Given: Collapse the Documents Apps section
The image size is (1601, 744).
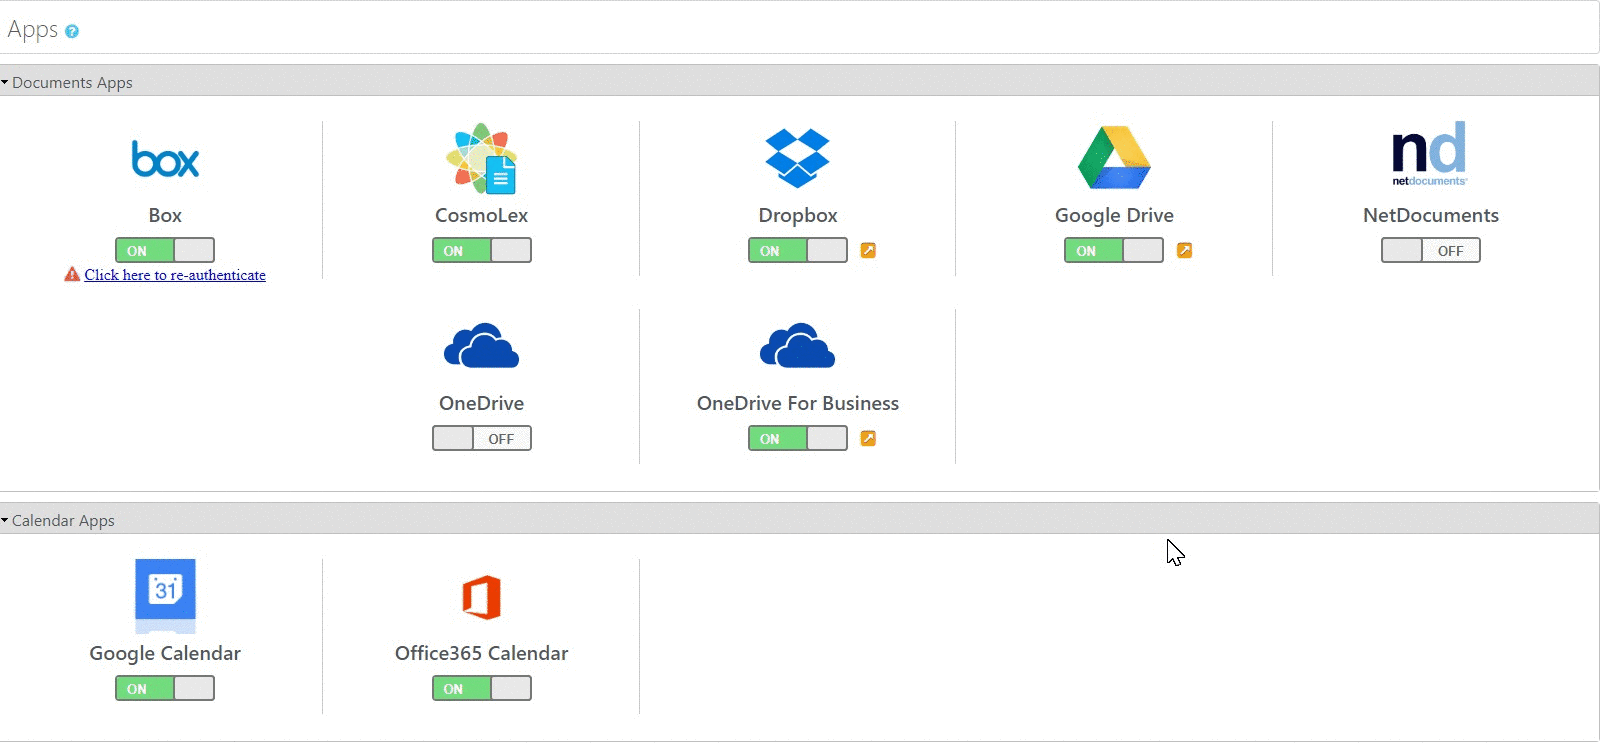Looking at the screenshot, I should [66, 82].
